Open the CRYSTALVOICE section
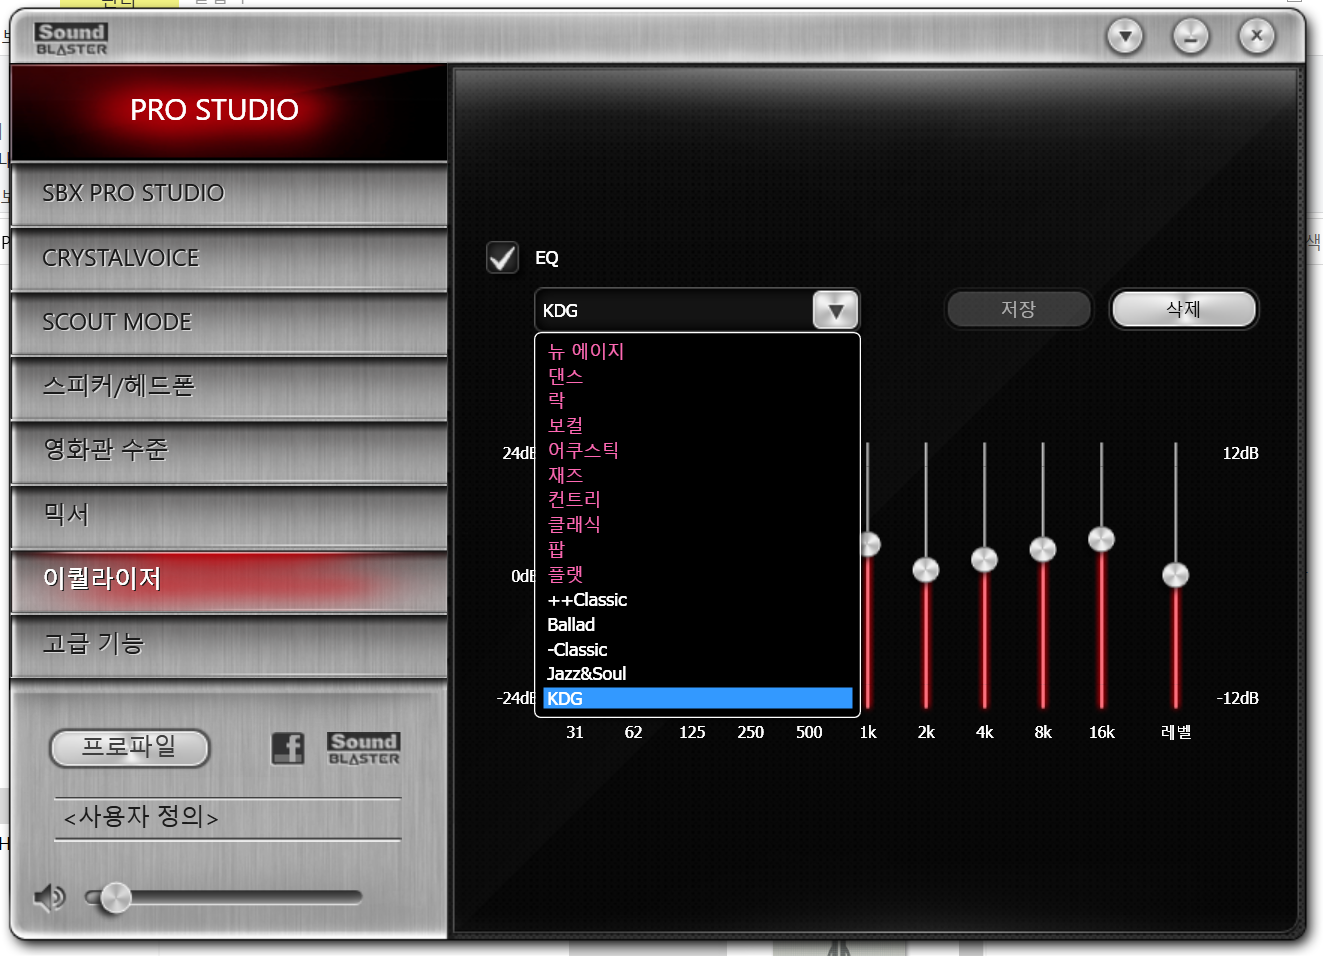 click(x=229, y=258)
